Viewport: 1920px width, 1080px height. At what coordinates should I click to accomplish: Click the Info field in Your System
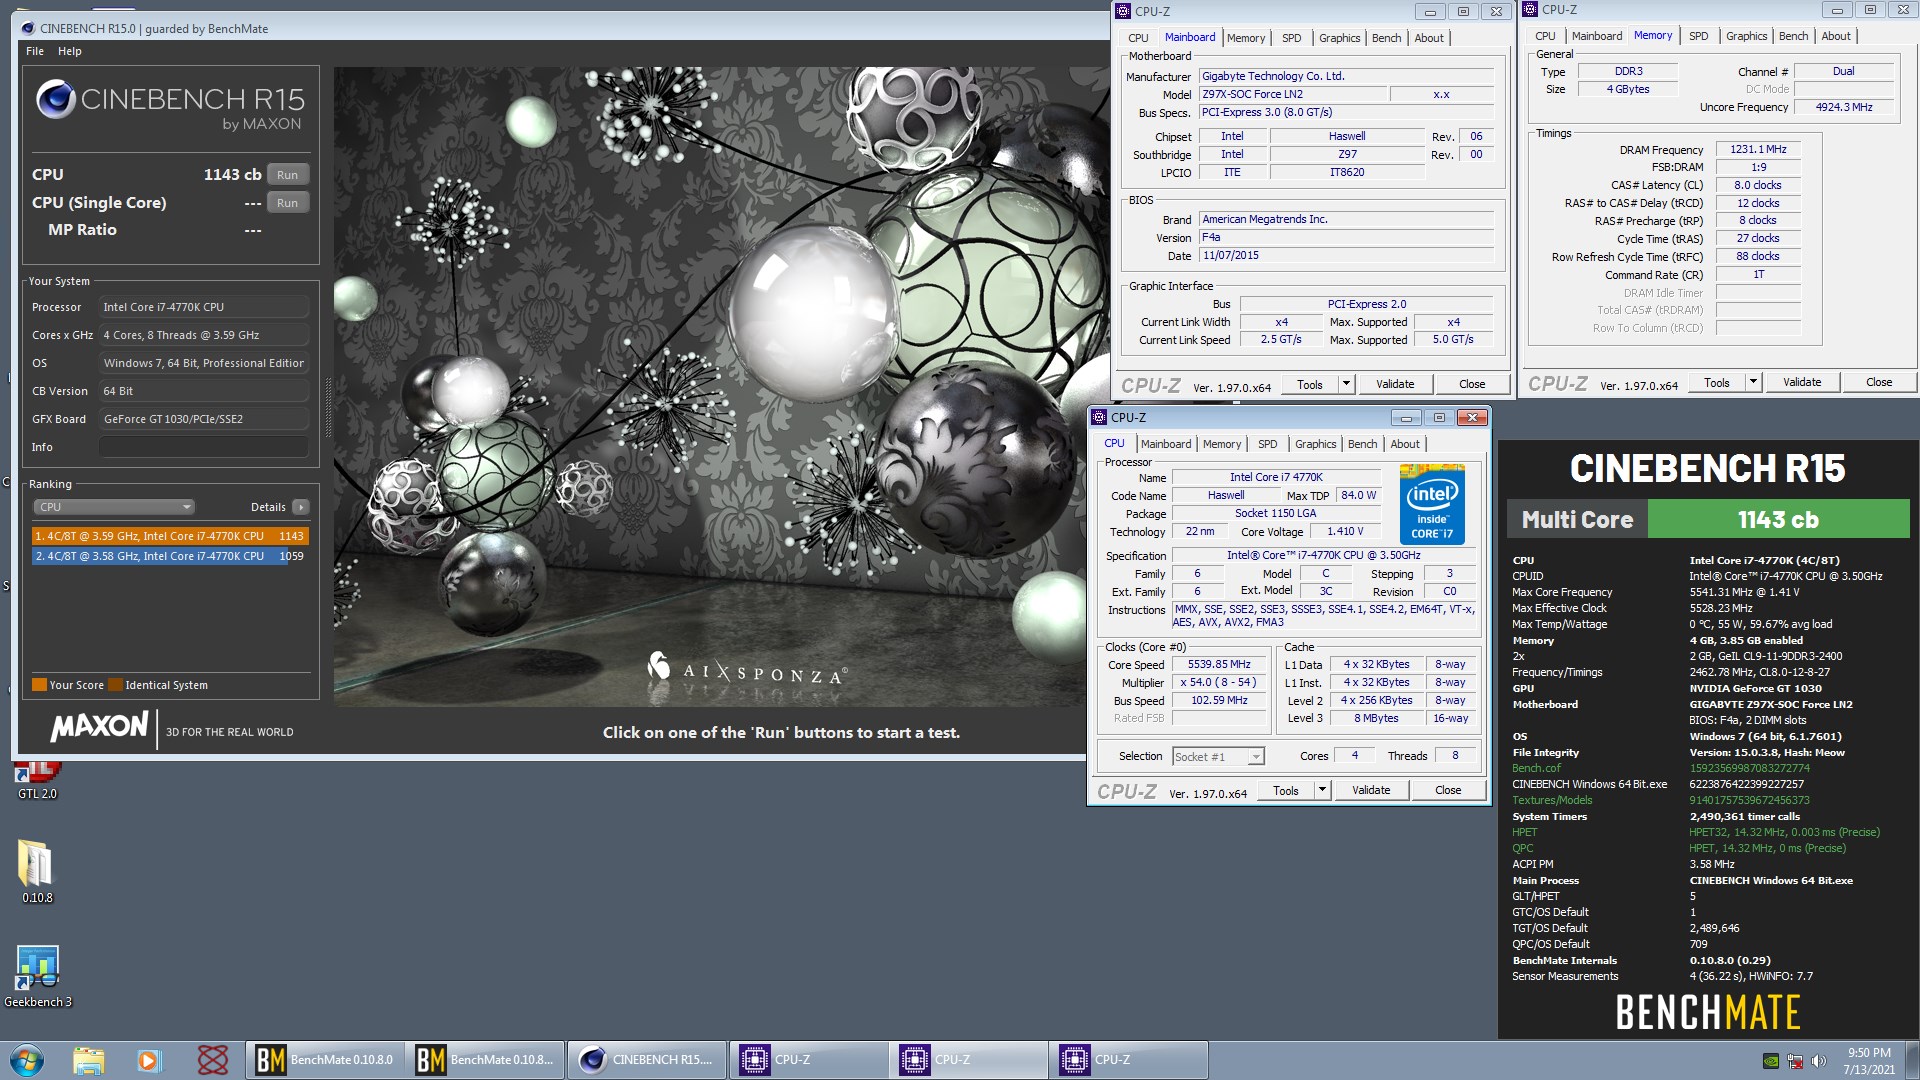[203, 447]
